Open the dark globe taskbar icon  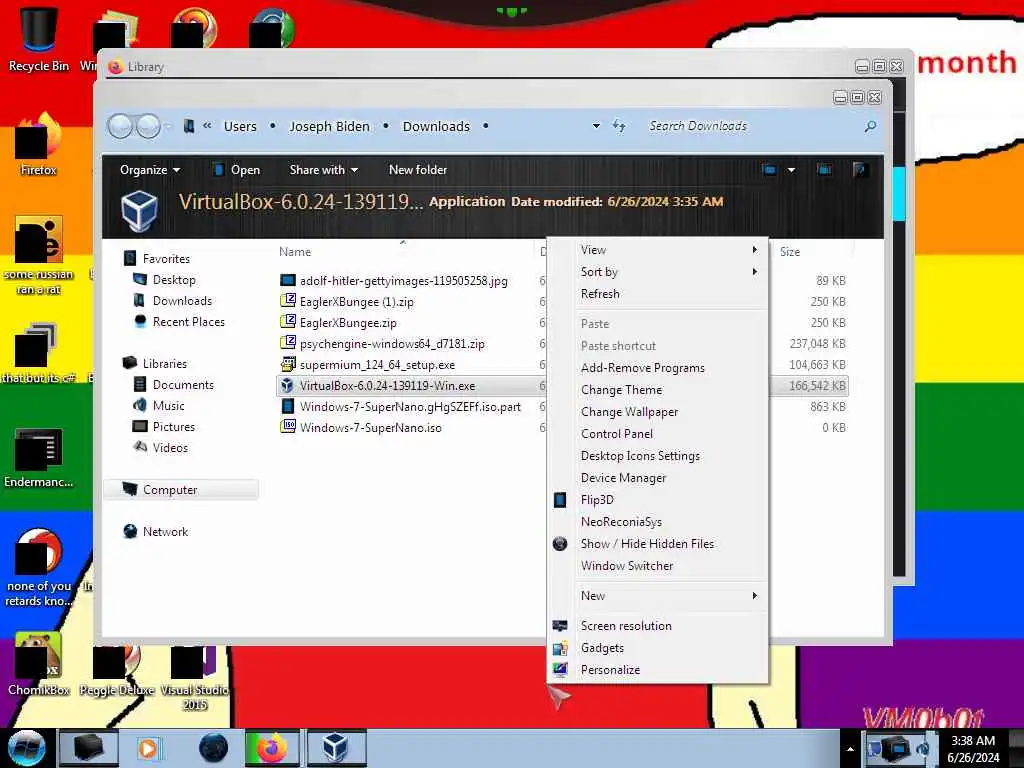213,748
